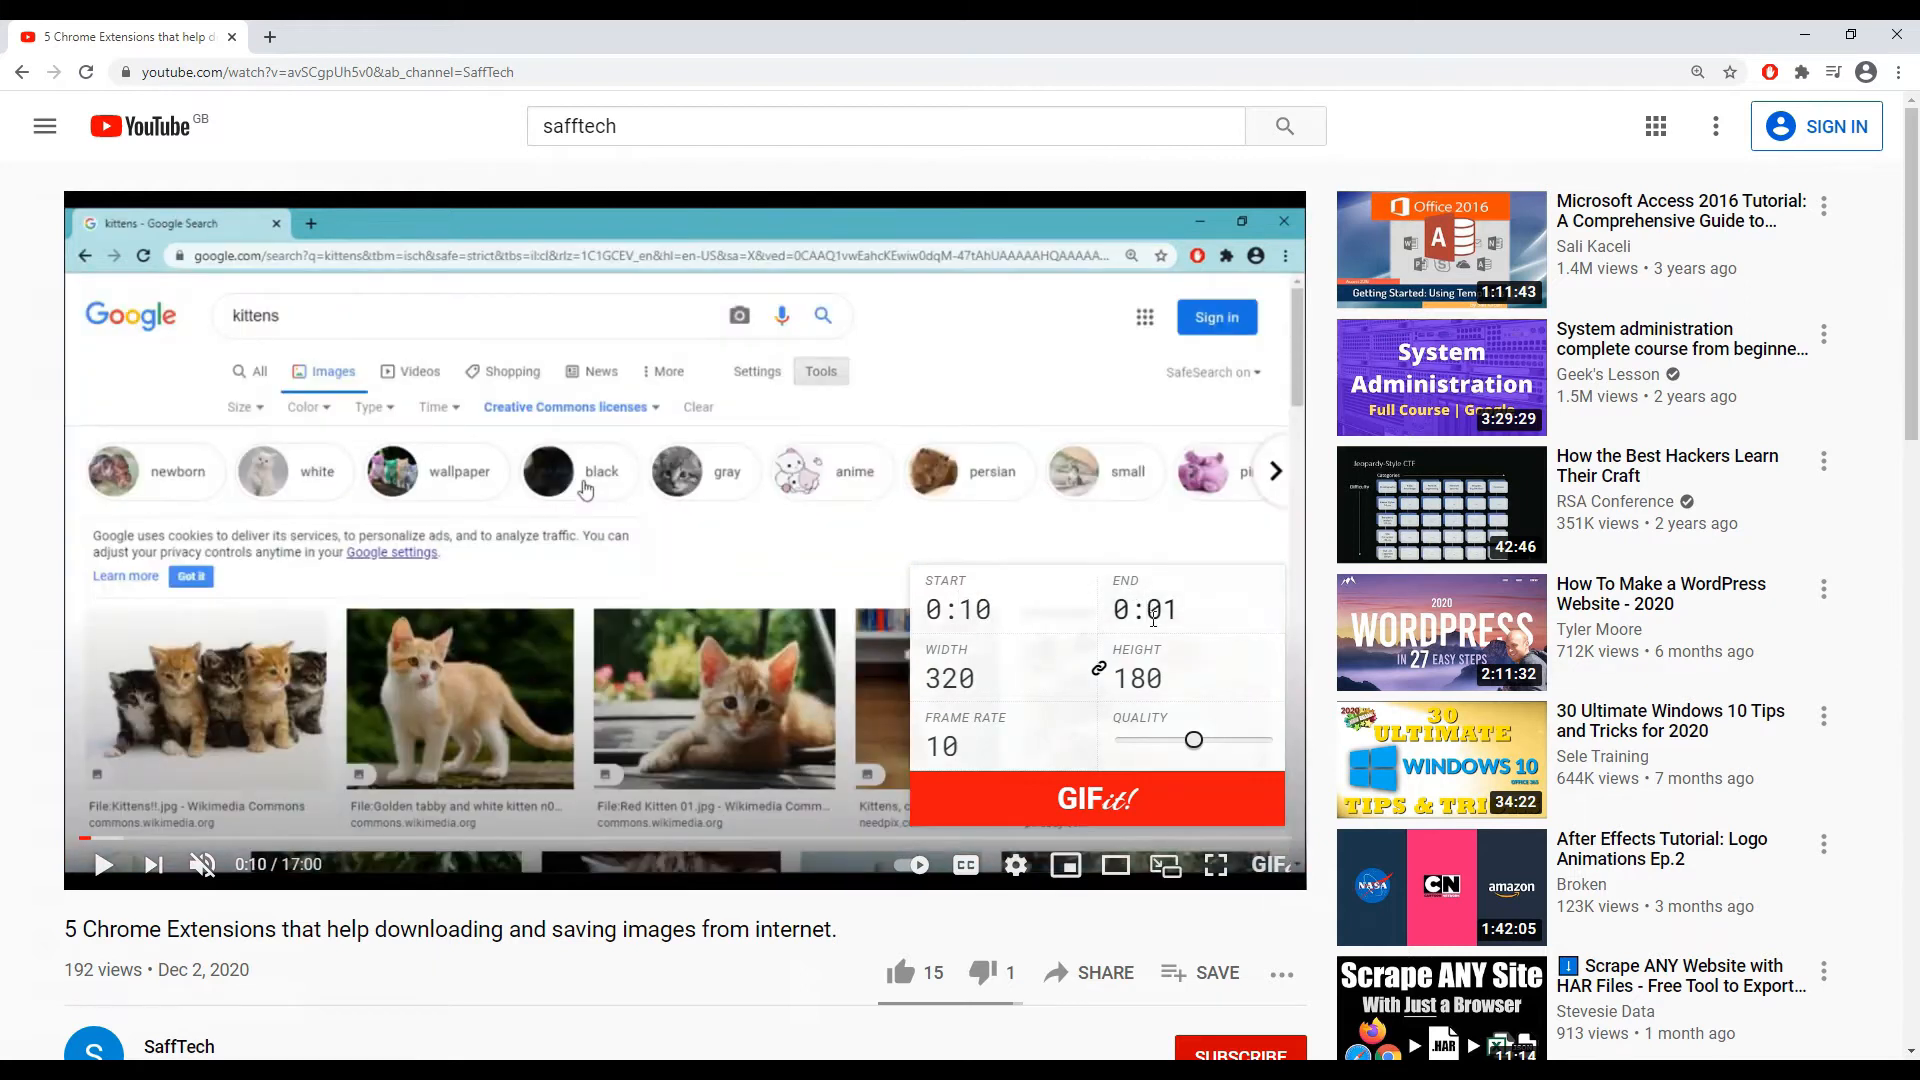Open the player settings gear
Viewport: 1920px width, 1080px height.
(1016, 865)
